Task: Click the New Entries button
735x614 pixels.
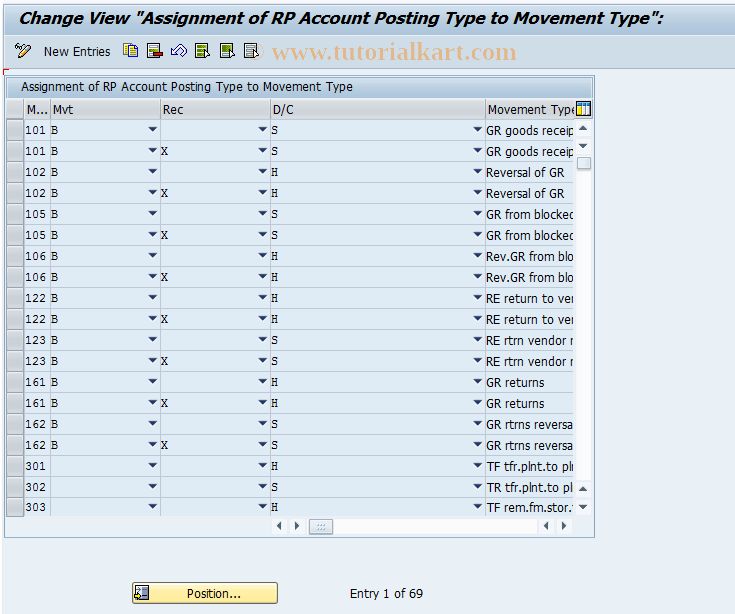Action: coord(77,52)
